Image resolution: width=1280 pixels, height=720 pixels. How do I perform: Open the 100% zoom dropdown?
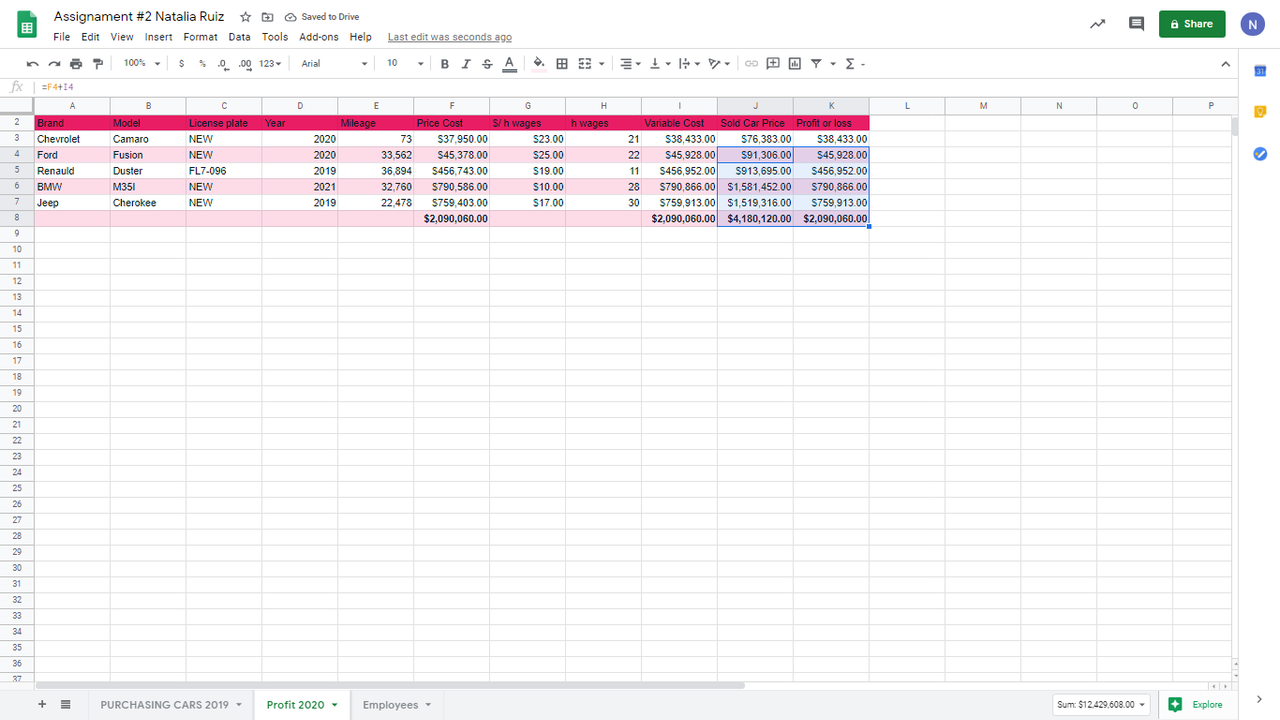141,63
